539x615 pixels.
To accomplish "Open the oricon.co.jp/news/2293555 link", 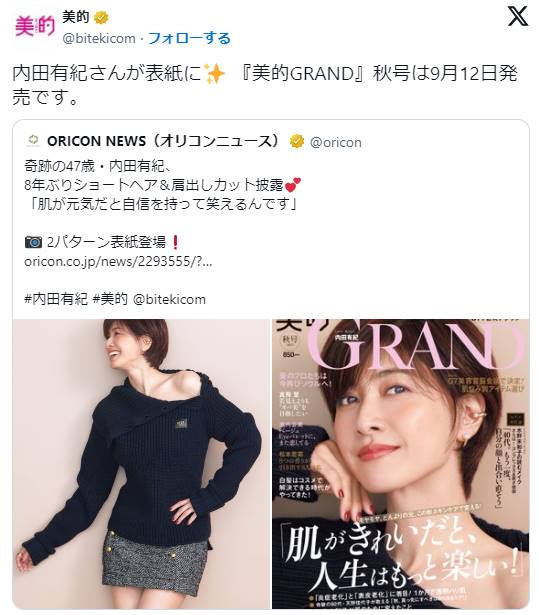I will [118, 262].
